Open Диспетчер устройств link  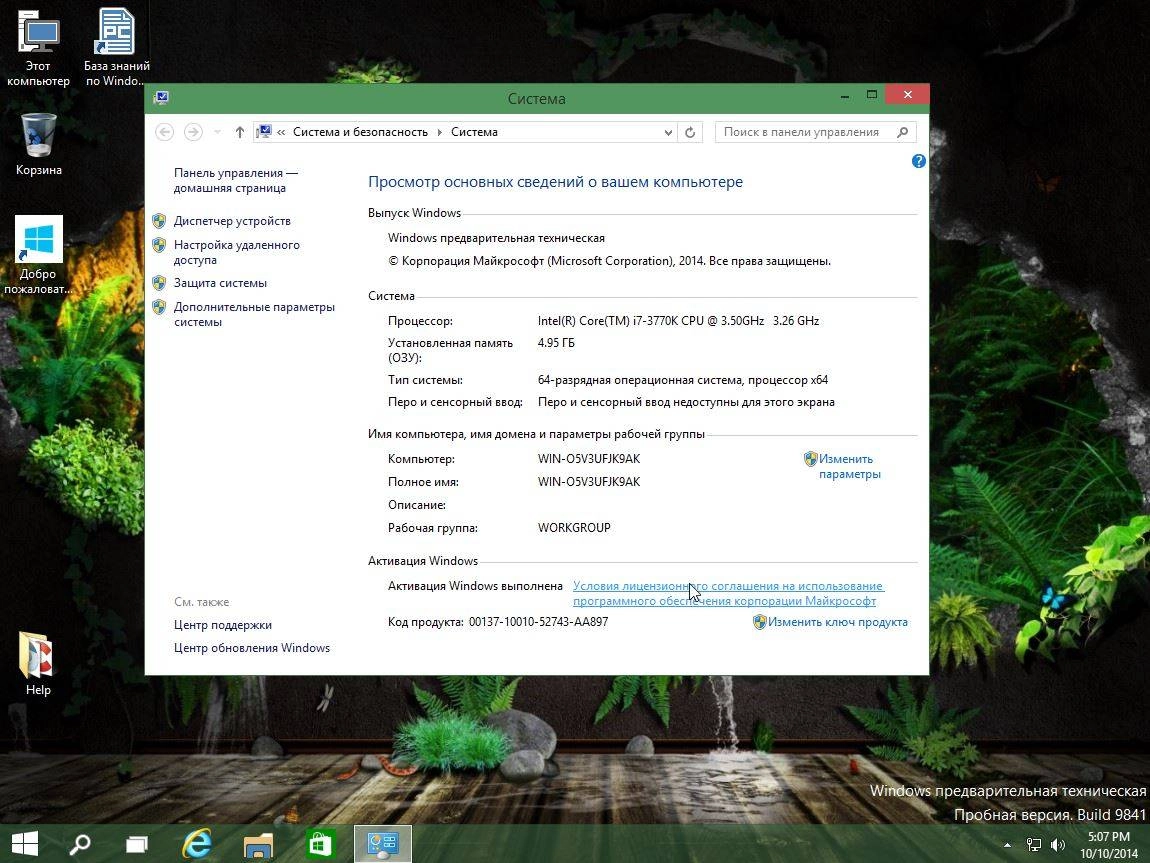[x=232, y=221]
